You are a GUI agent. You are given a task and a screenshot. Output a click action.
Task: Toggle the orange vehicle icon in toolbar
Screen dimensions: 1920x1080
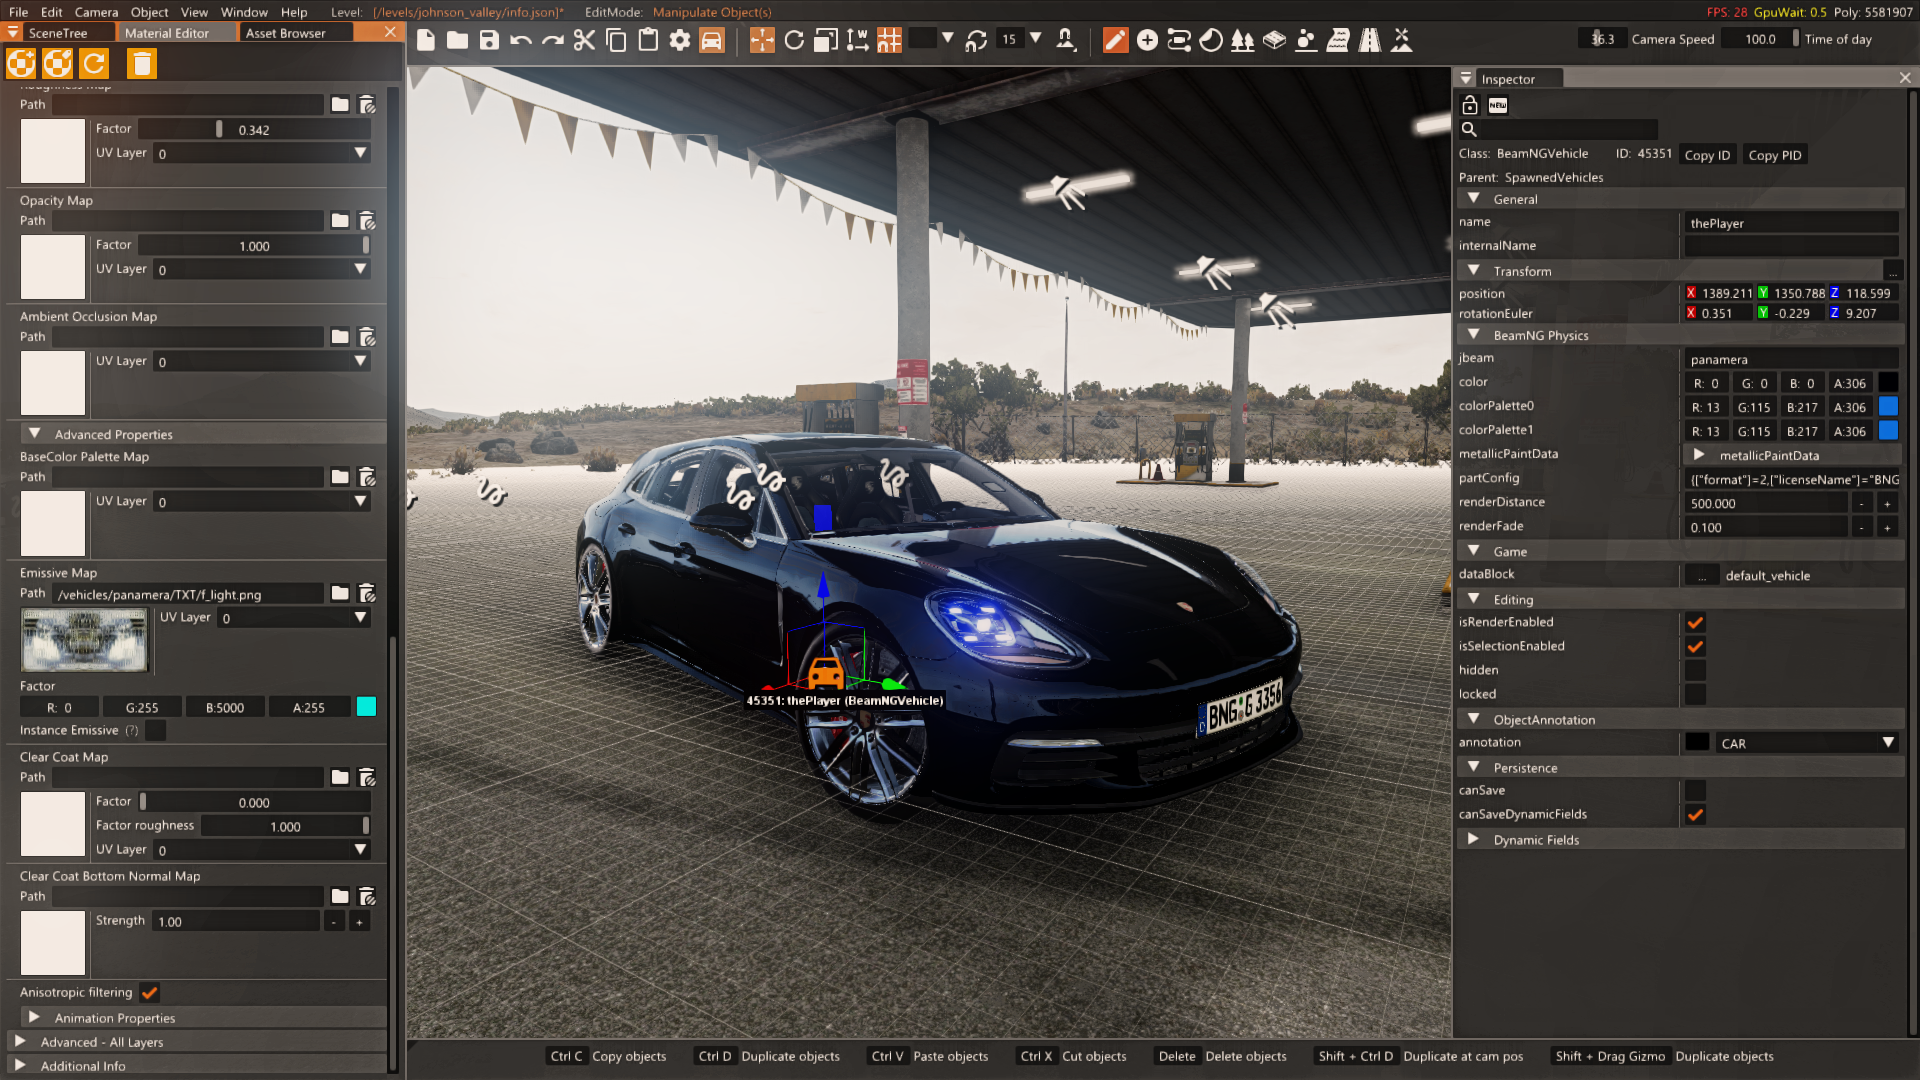pos(712,40)
